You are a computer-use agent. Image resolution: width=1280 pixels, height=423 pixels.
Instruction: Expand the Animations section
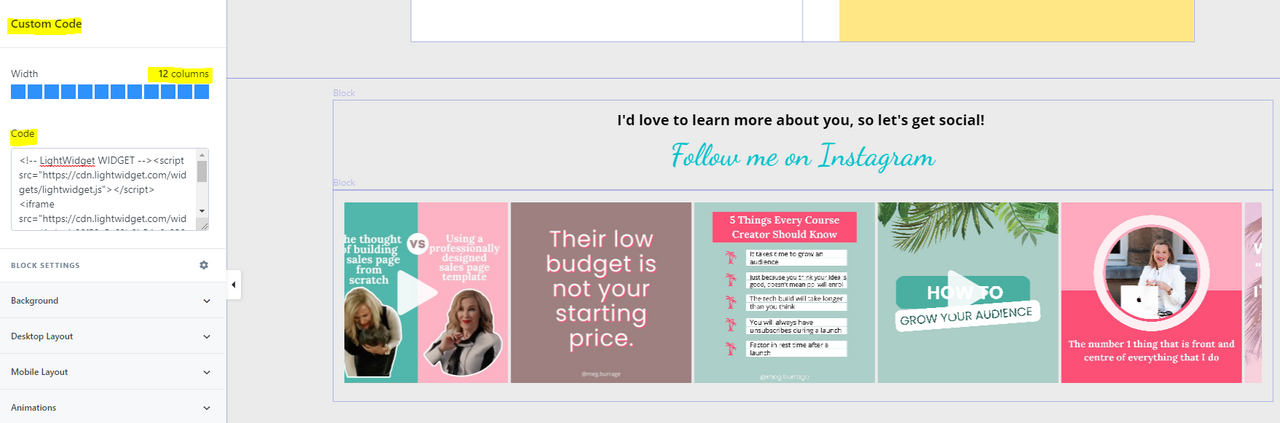pyautogui.click(x=112, y=407)
